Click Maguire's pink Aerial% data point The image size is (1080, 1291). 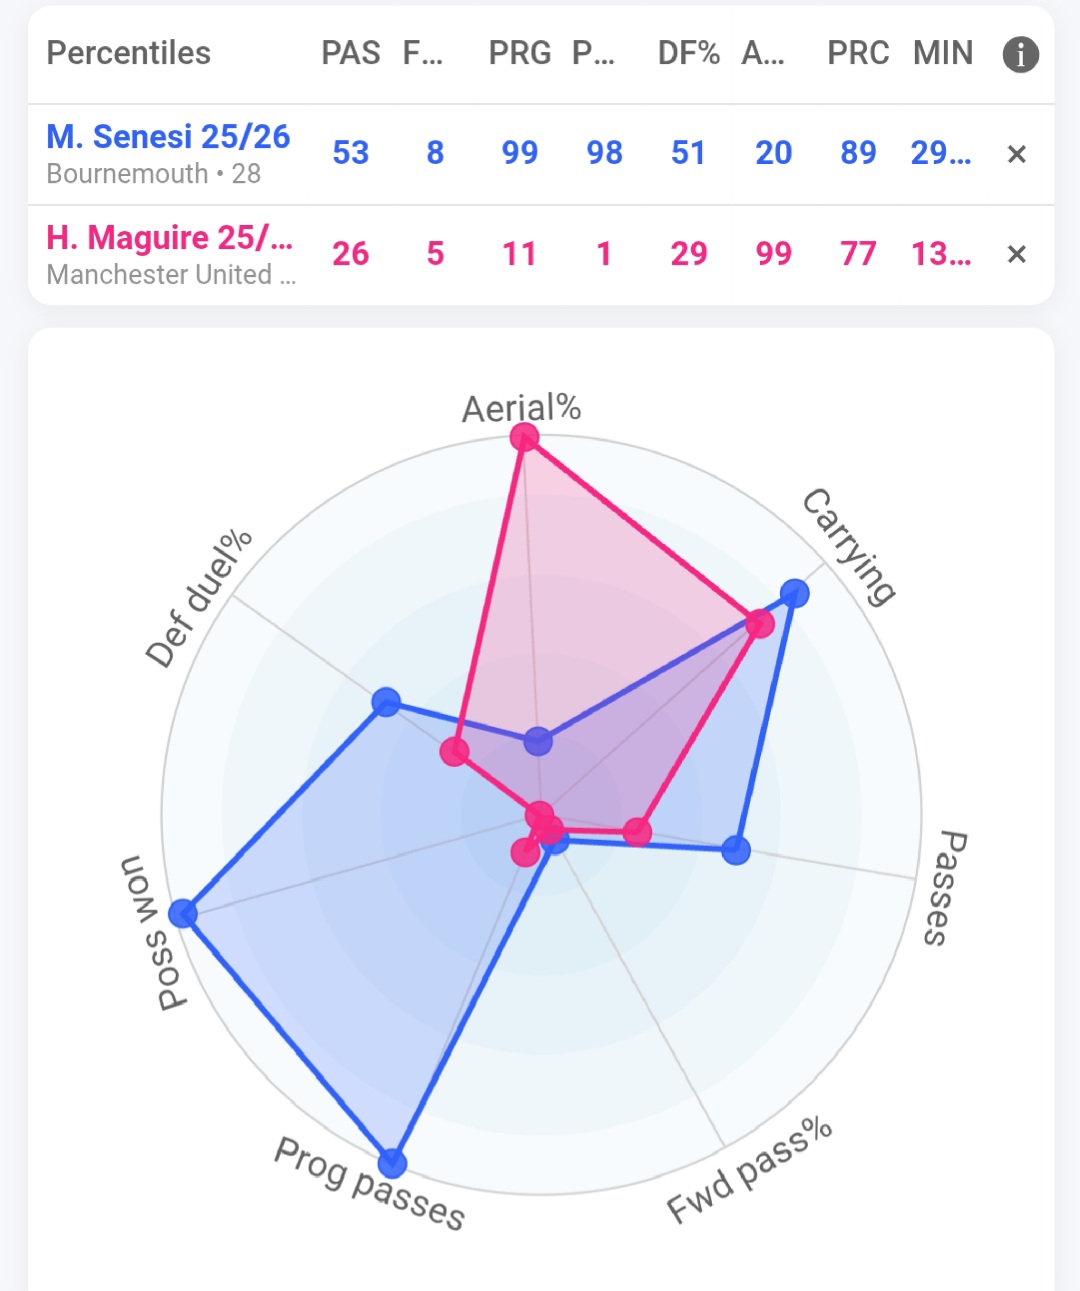click(524, 437)
